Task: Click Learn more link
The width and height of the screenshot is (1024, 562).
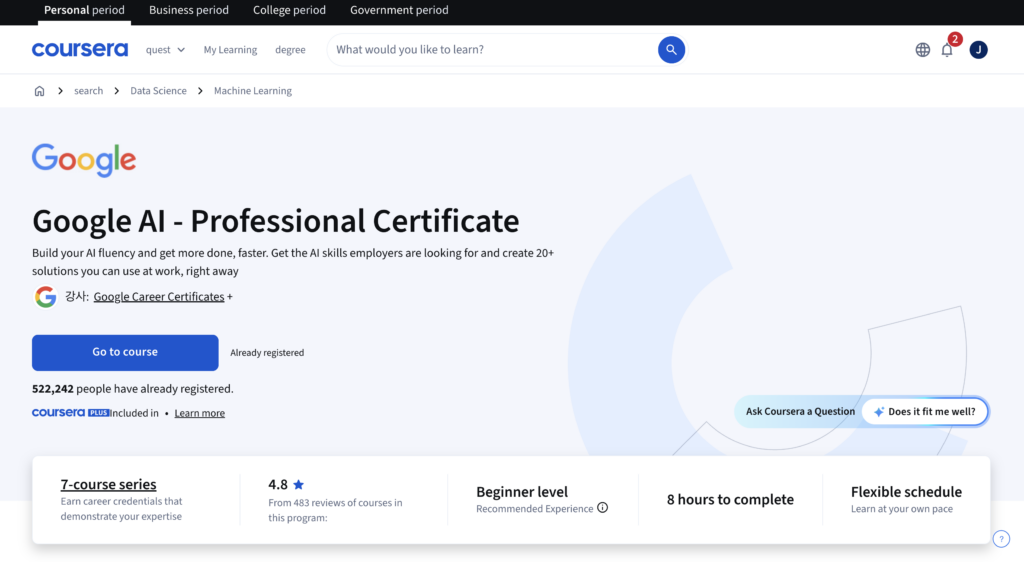Action: (199, 413)
